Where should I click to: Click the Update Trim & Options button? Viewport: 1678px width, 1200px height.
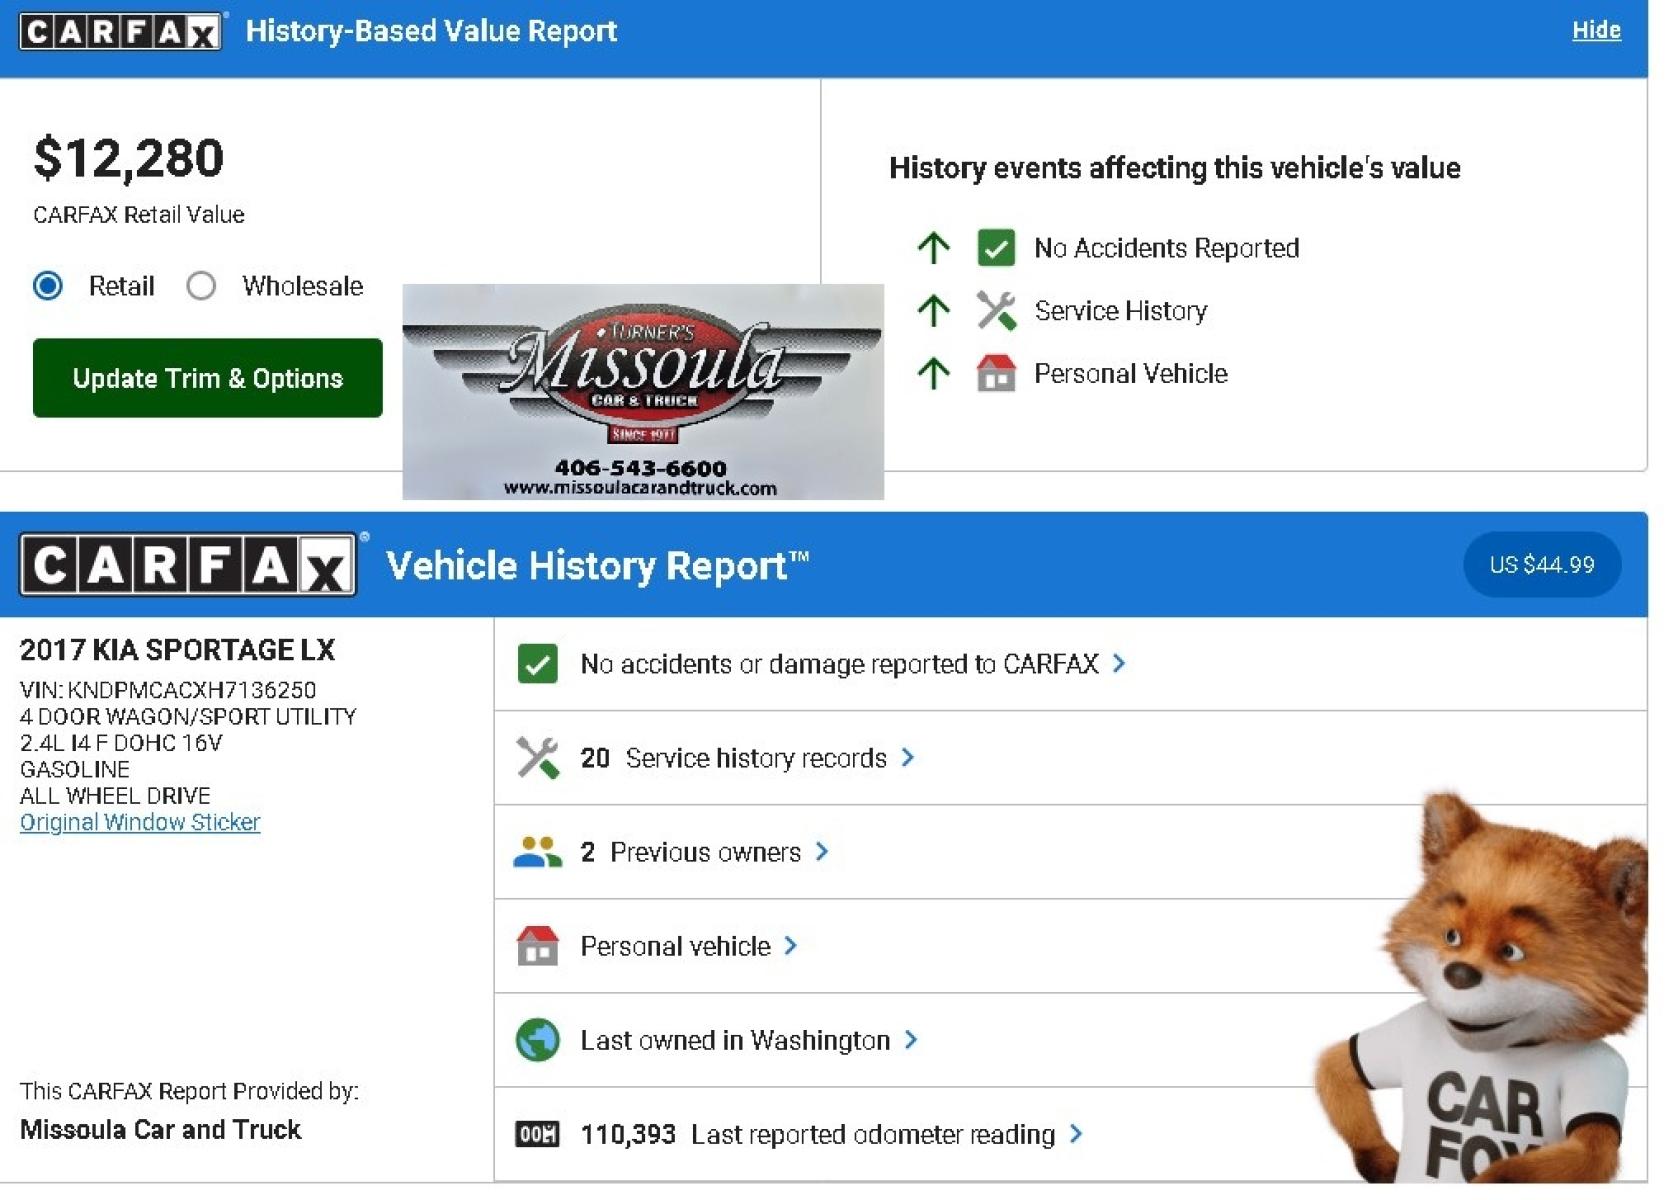click(208, 378)
